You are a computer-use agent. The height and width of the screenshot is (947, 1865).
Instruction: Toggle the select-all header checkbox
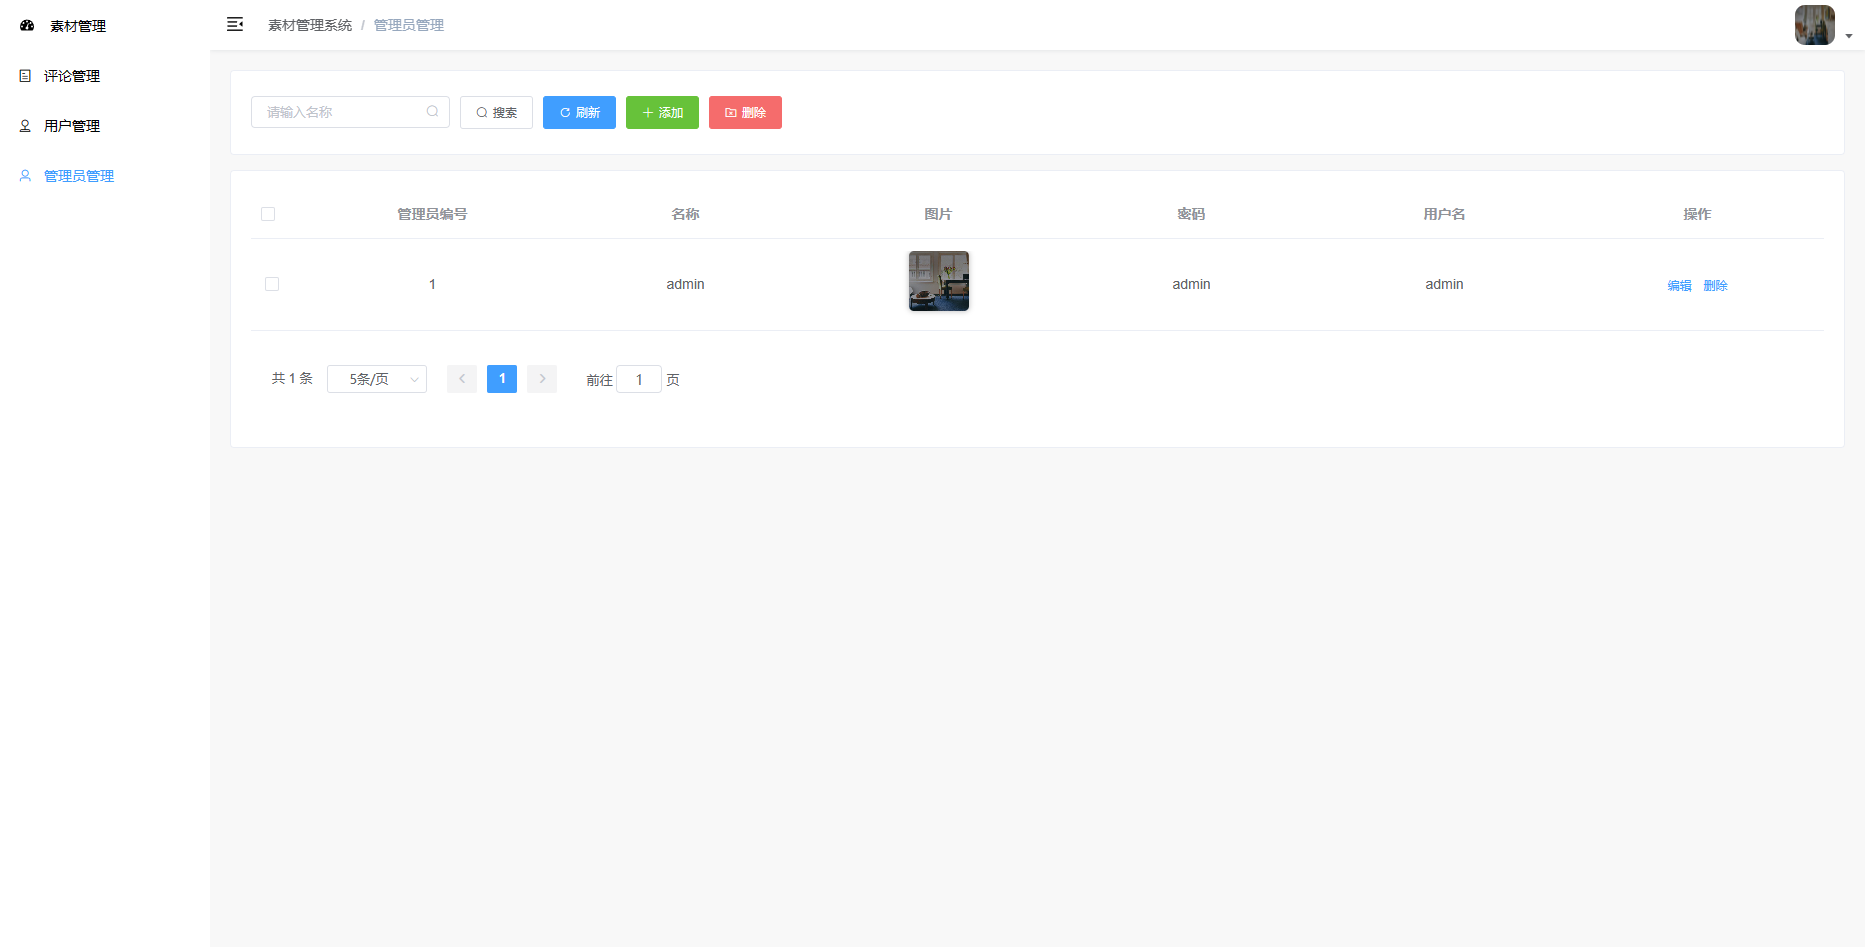[x=268, y=214]
